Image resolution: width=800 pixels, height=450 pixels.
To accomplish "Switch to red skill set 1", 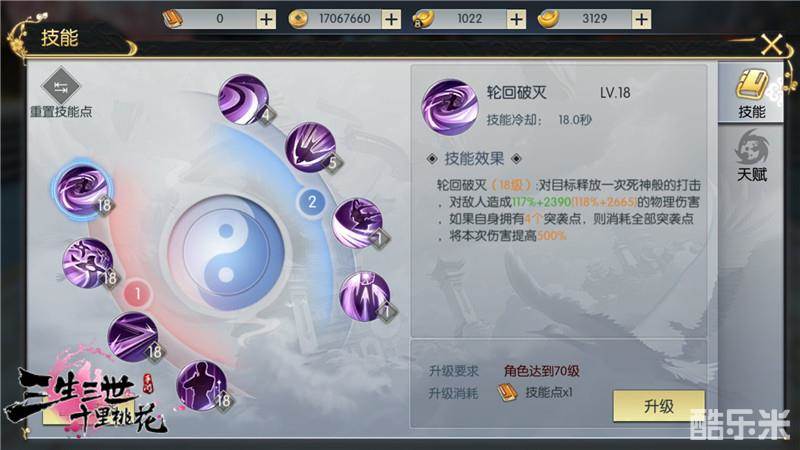I will (x=137, y=294).
